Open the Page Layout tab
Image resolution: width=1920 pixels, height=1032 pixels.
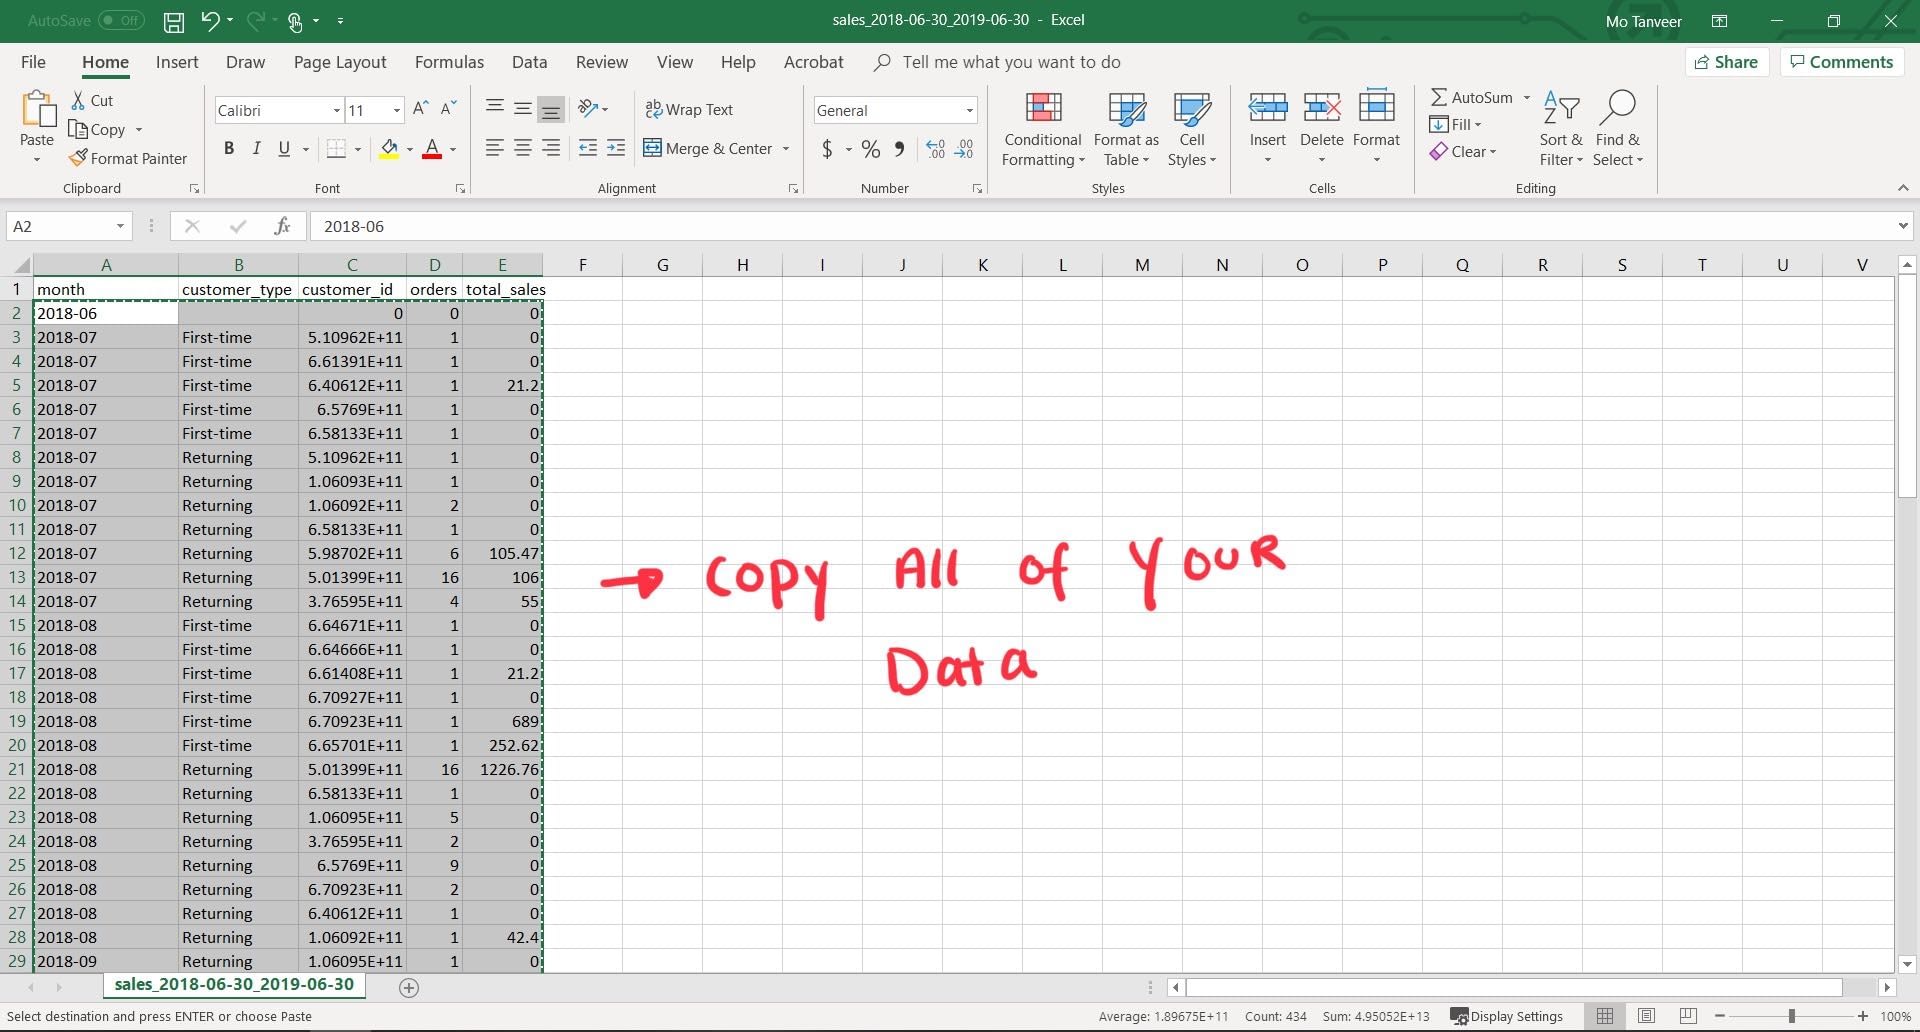(340, 62)
